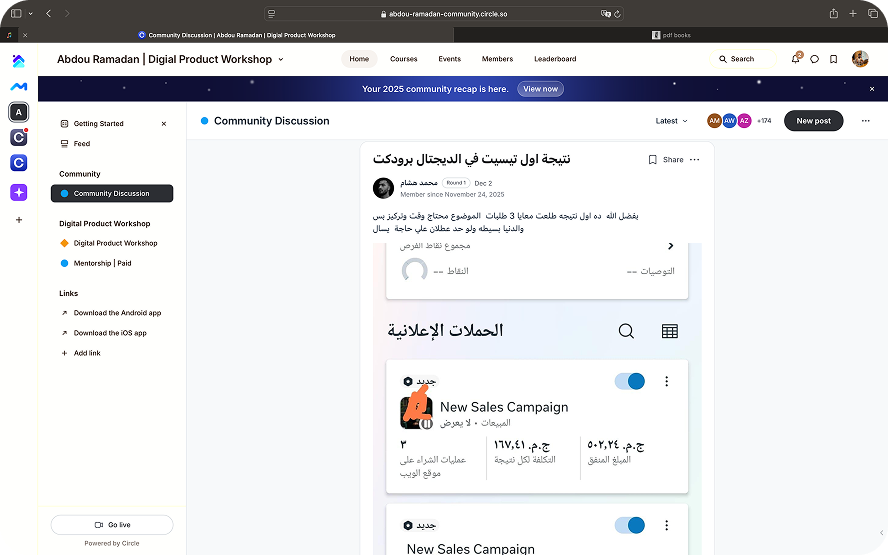Open Download the Android app link
Screen dimensions: 888x555
tap(117, 313)
